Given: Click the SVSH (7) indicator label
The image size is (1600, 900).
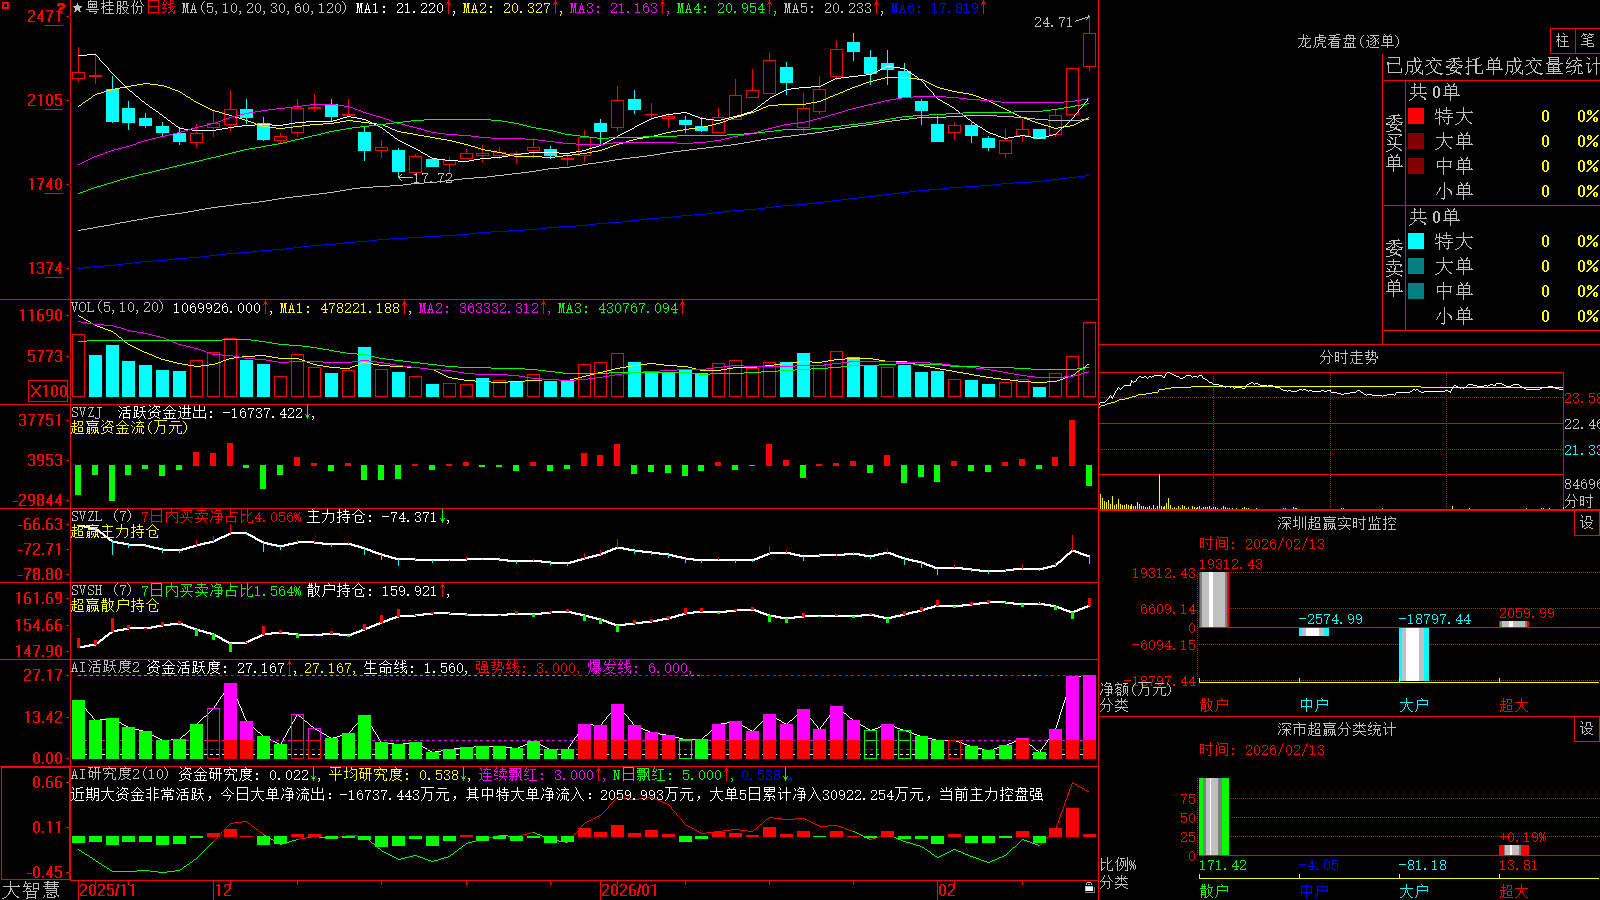Looking at the screenshot, I should click(101, 591).
